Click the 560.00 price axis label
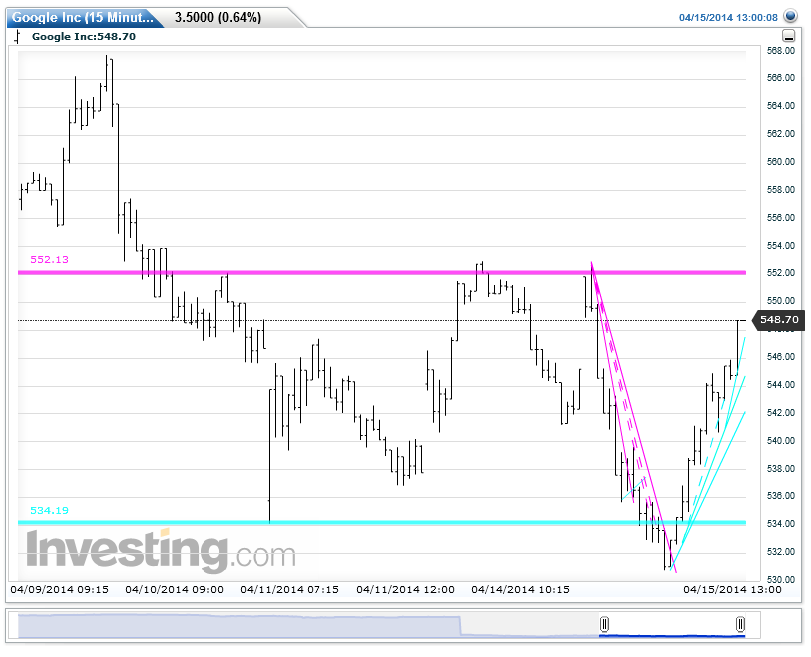 point(781,162)
